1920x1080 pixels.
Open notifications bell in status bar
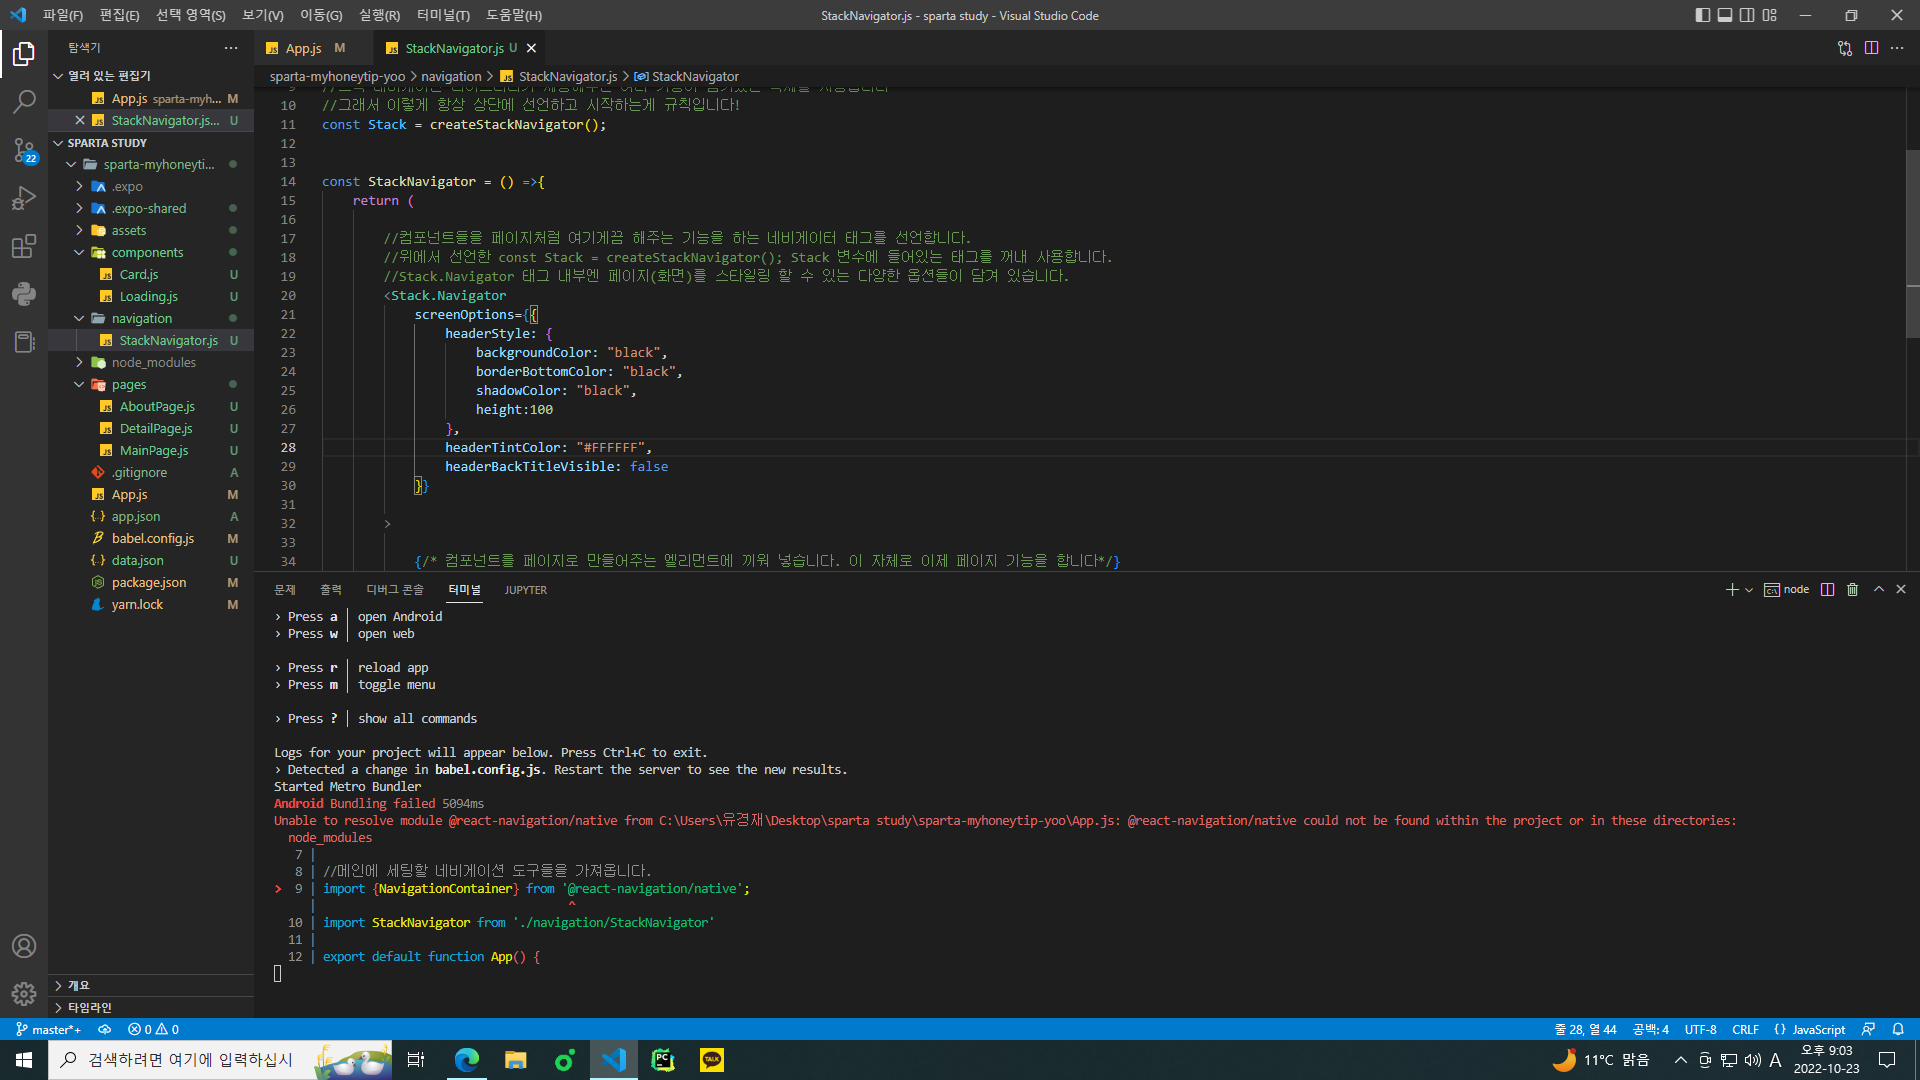(x=1898, y=1029)
